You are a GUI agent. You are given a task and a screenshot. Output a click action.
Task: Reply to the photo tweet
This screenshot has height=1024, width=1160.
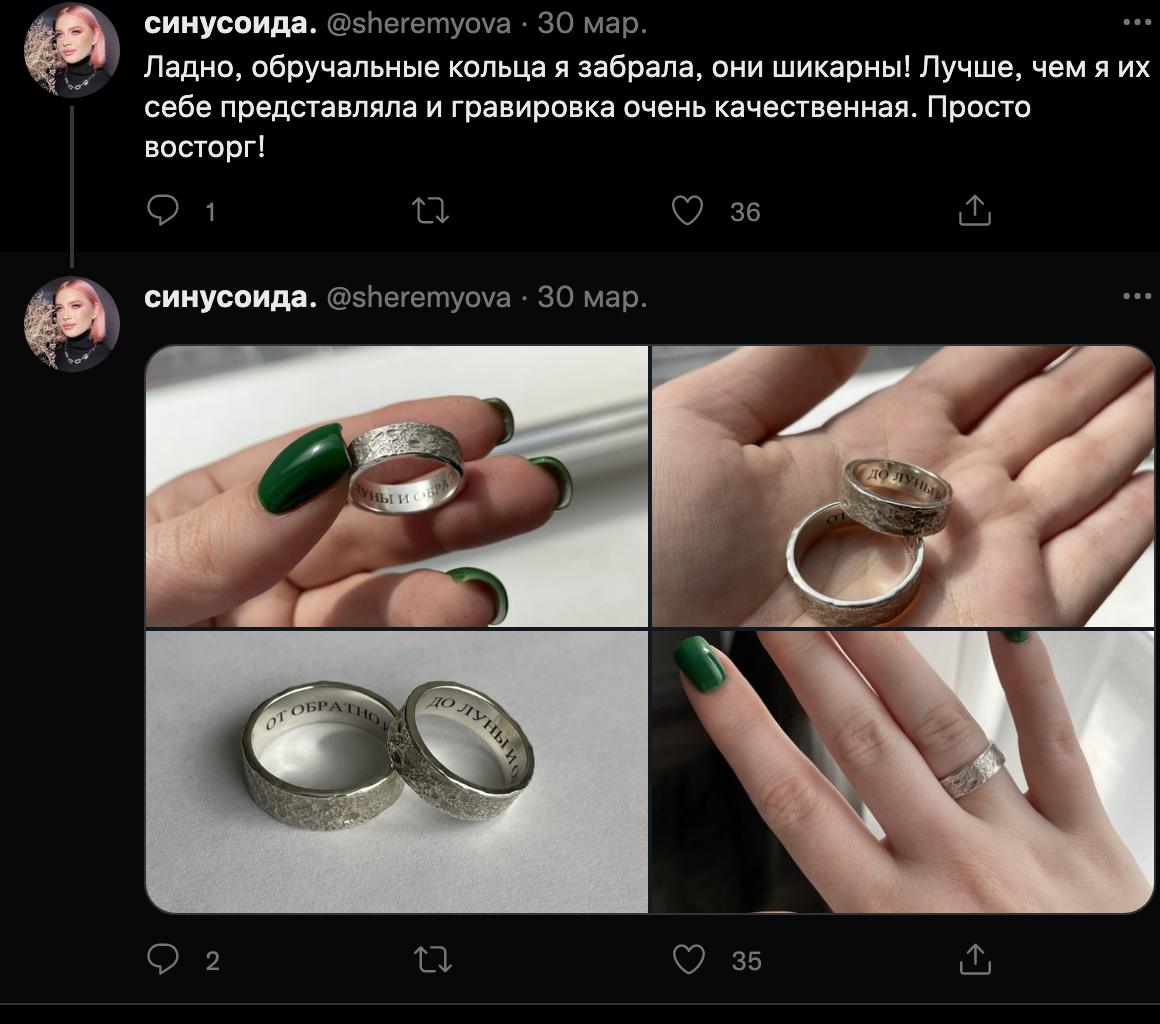(x=164, y=960)
